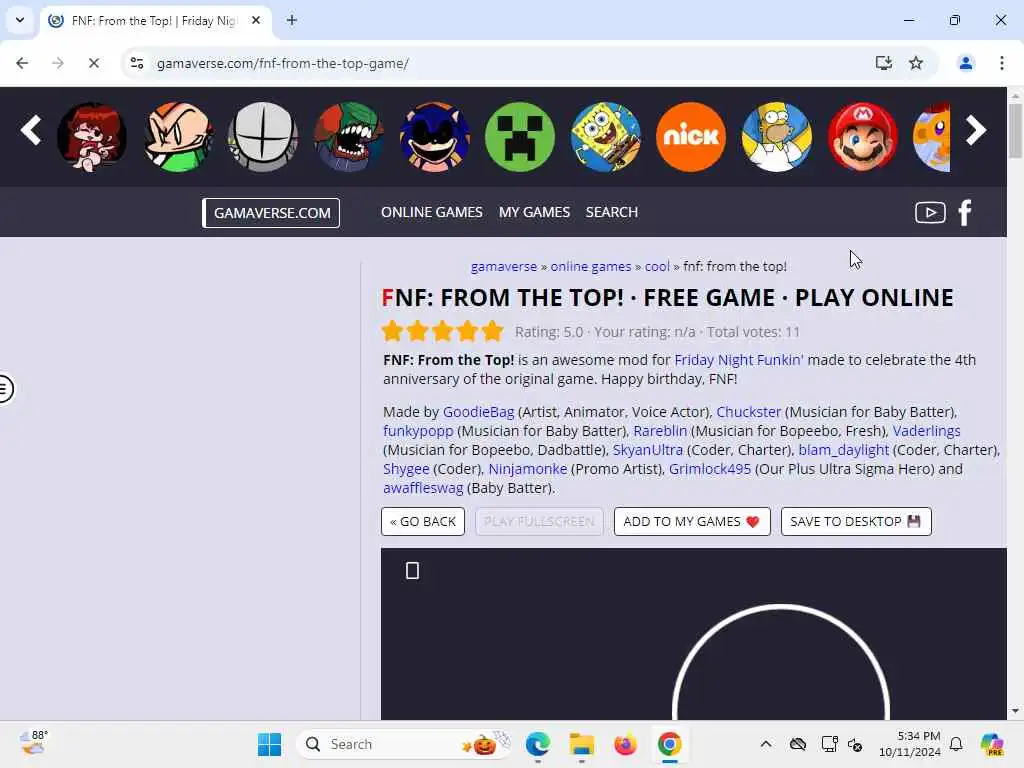Screen dimensions: 1024x768
Task: Click the Windows taskbar Search box
Action: click(403, 744)
